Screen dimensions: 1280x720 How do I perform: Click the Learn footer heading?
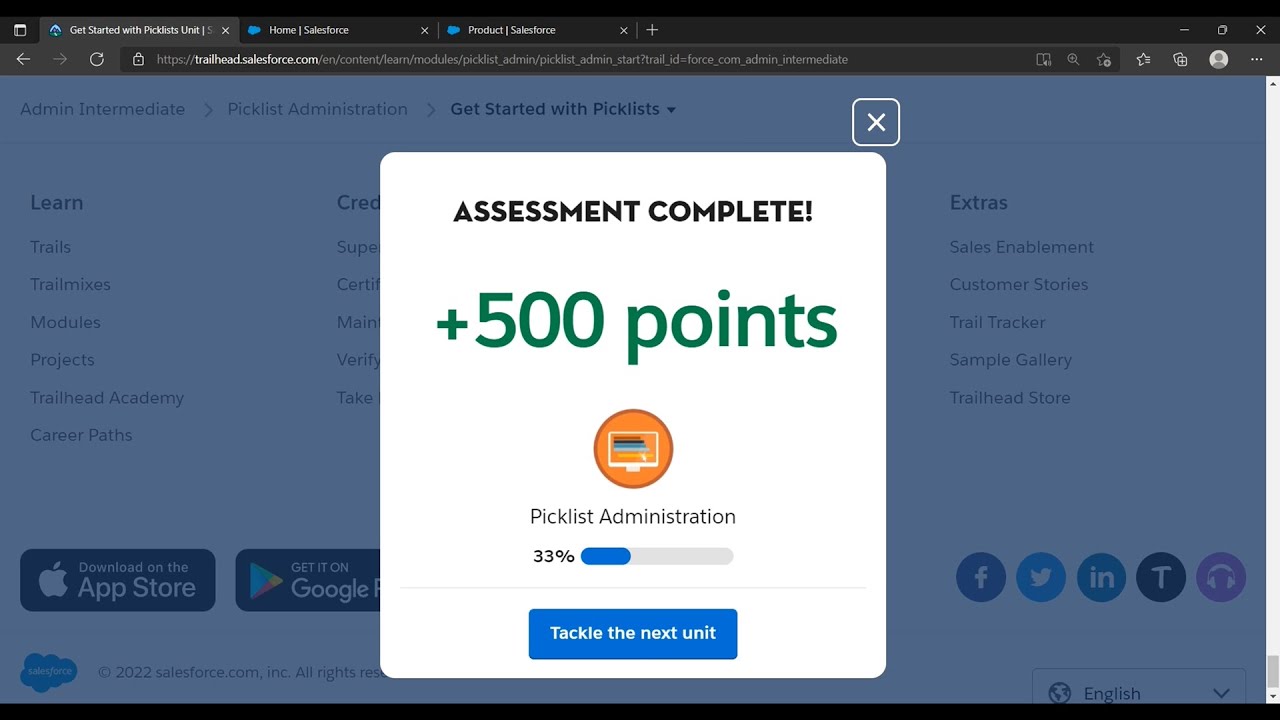click(x=57, y=202)
